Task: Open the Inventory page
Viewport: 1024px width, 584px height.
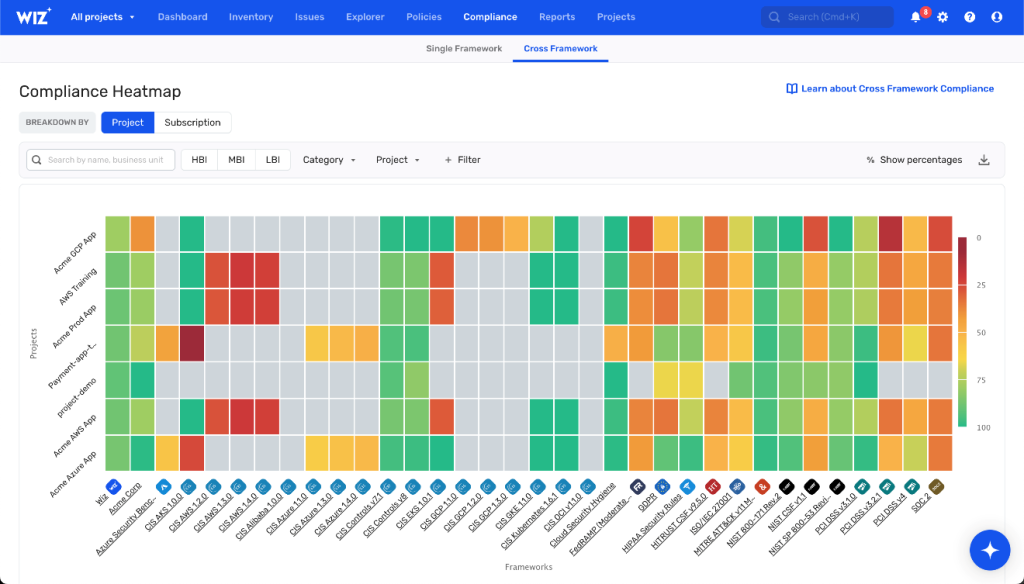Action: point(251,17)
